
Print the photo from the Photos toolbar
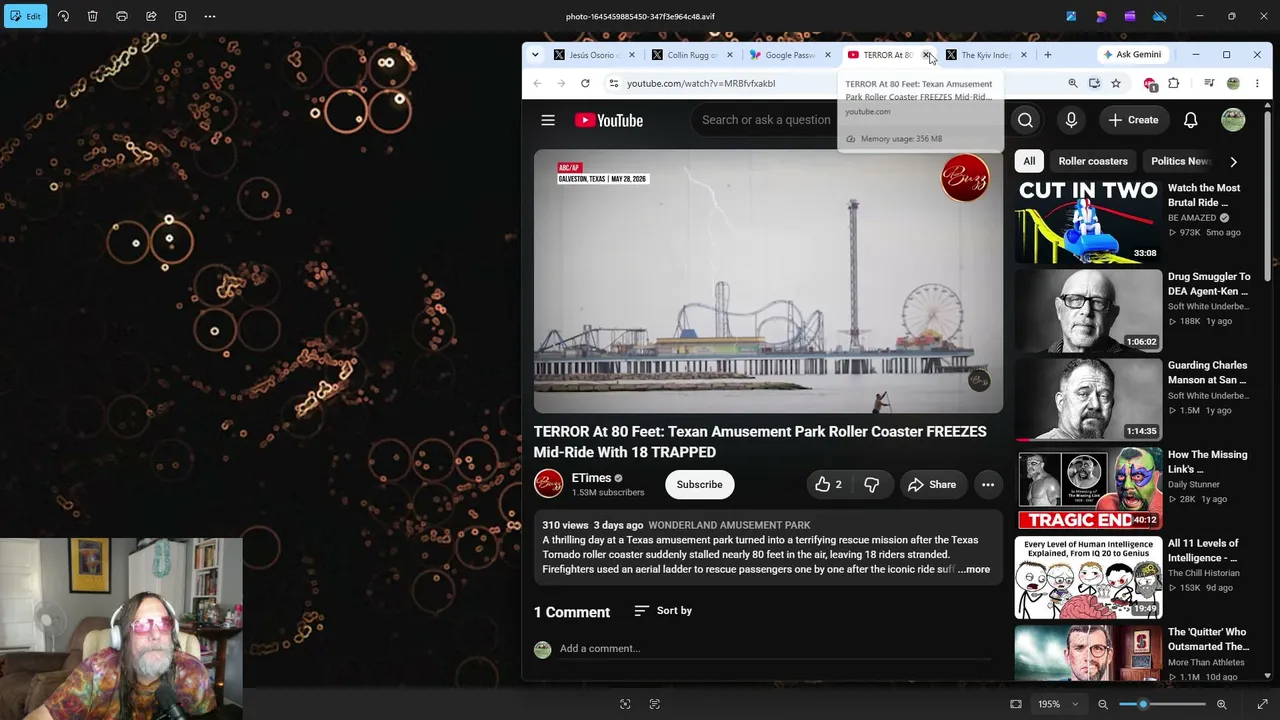(122, 16)
